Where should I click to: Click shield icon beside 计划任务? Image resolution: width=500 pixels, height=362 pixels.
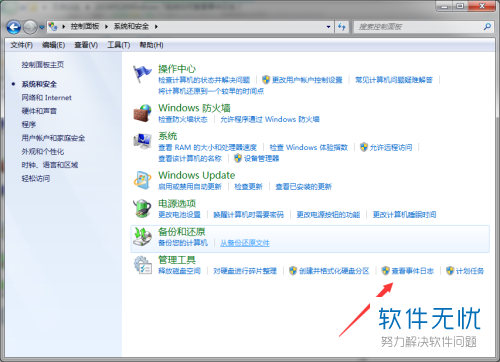[450, 271]
